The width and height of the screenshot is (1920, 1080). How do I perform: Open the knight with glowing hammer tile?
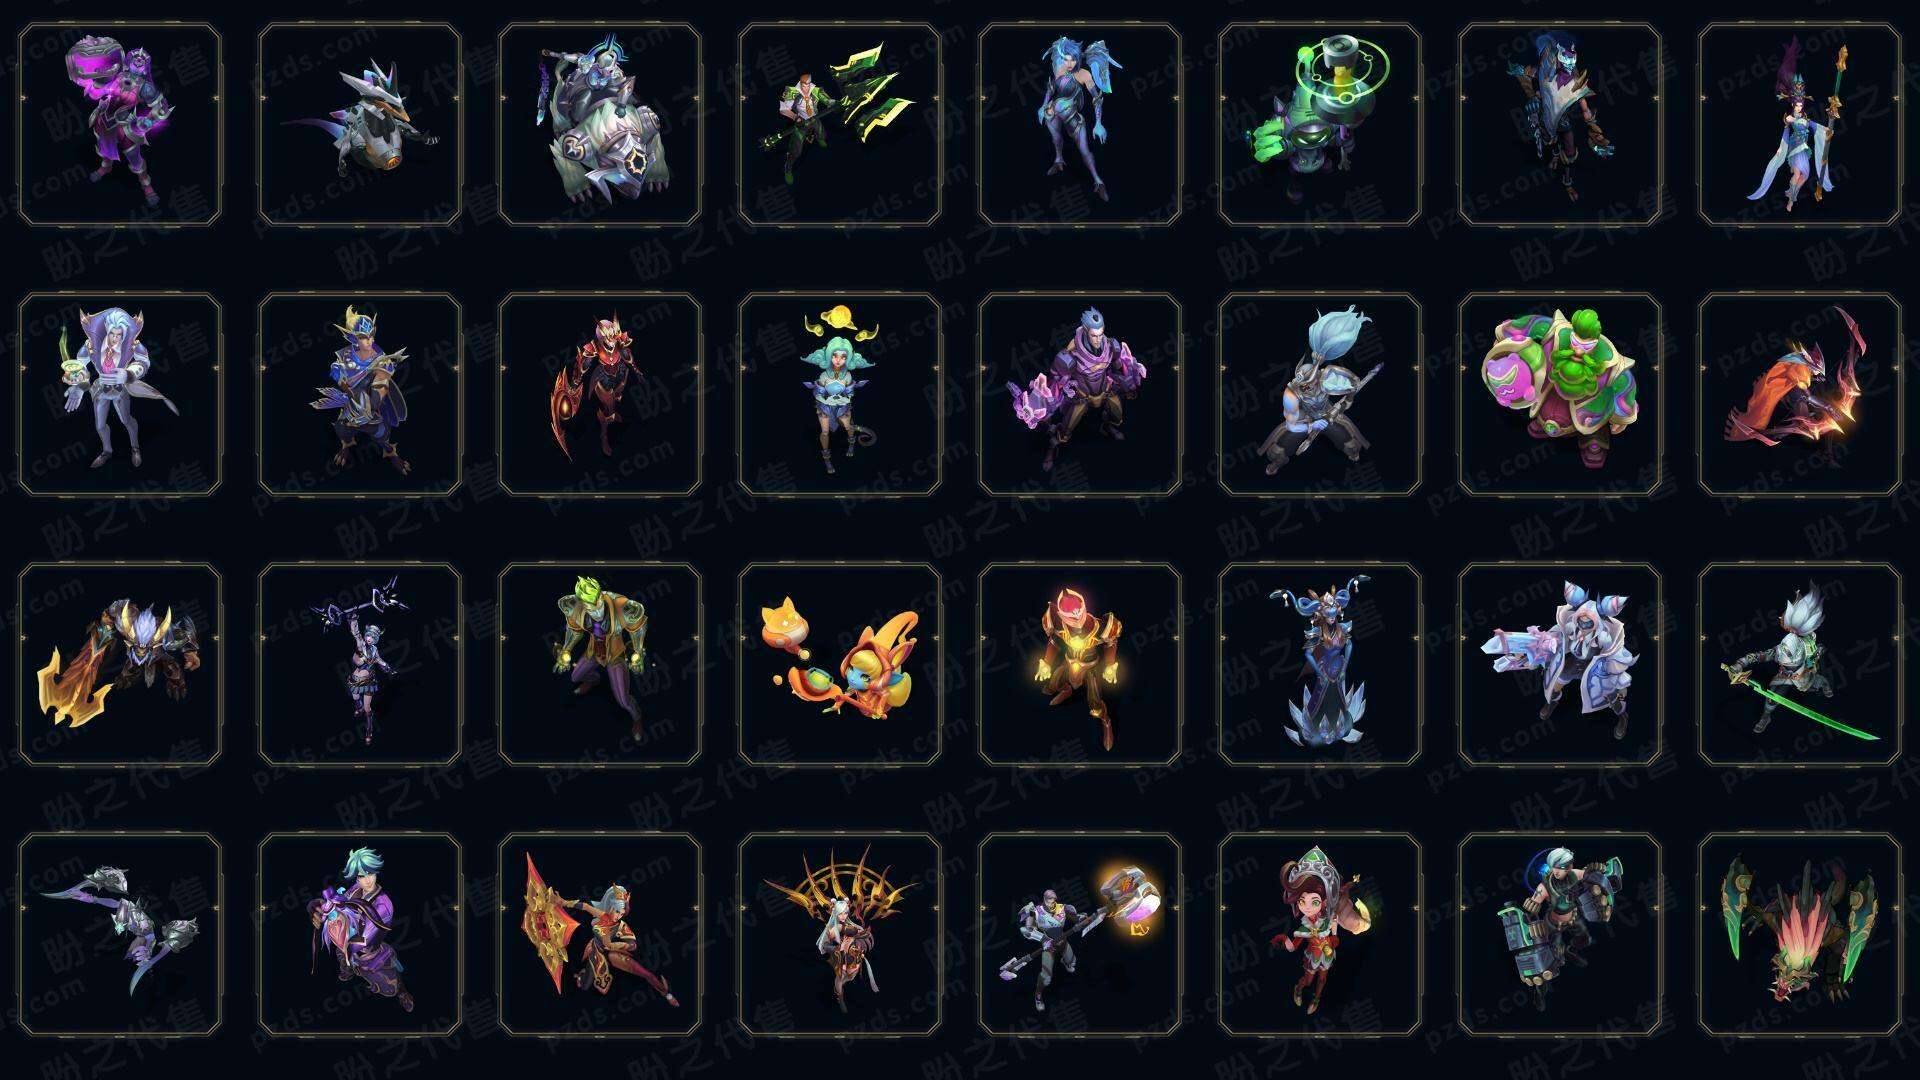(1080, 934)
